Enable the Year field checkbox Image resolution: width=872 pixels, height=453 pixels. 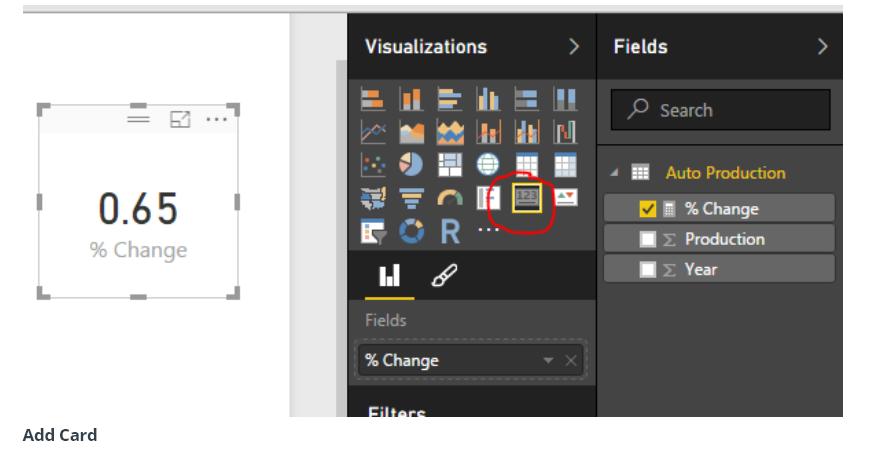point(648,270)
